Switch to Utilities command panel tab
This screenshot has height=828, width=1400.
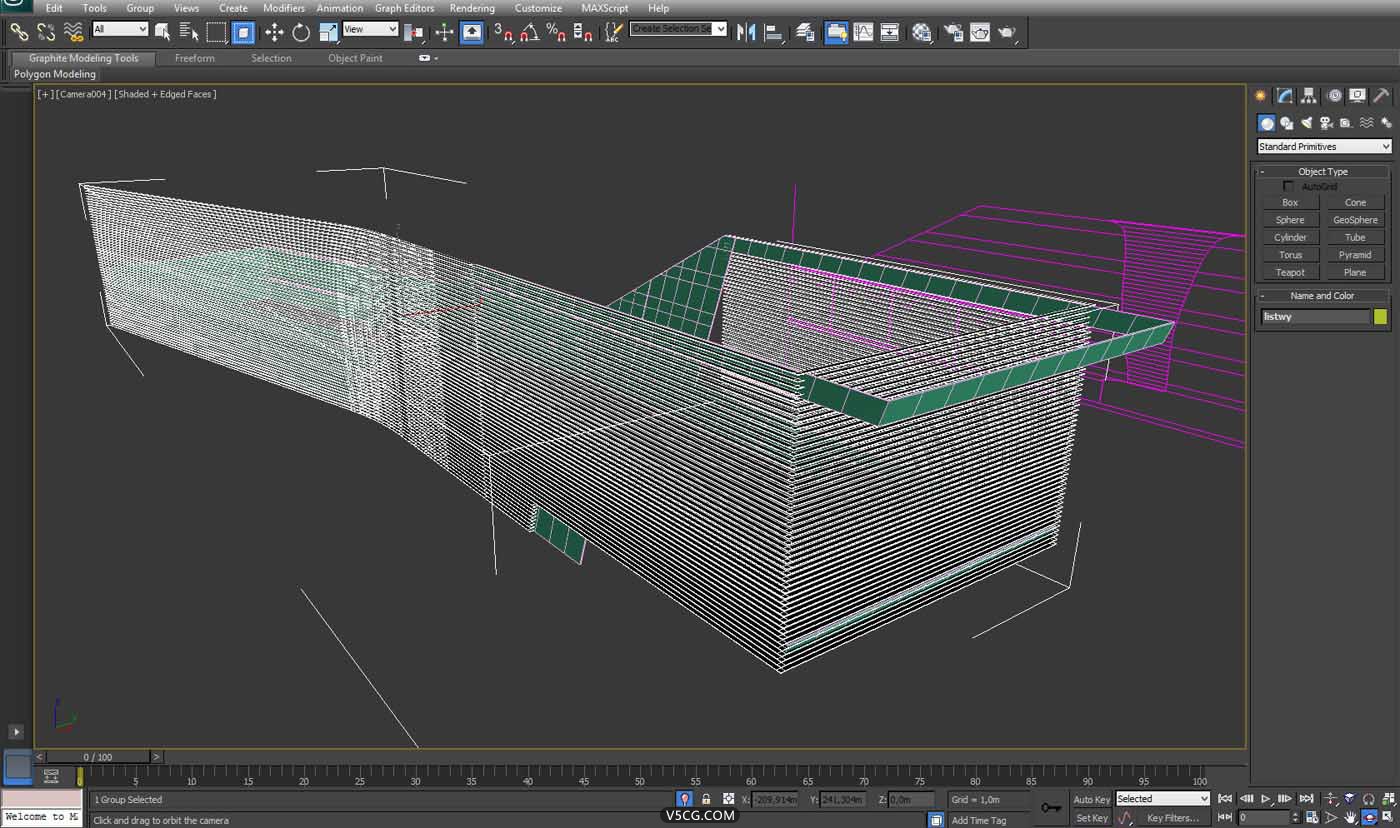coord(1381,96)
